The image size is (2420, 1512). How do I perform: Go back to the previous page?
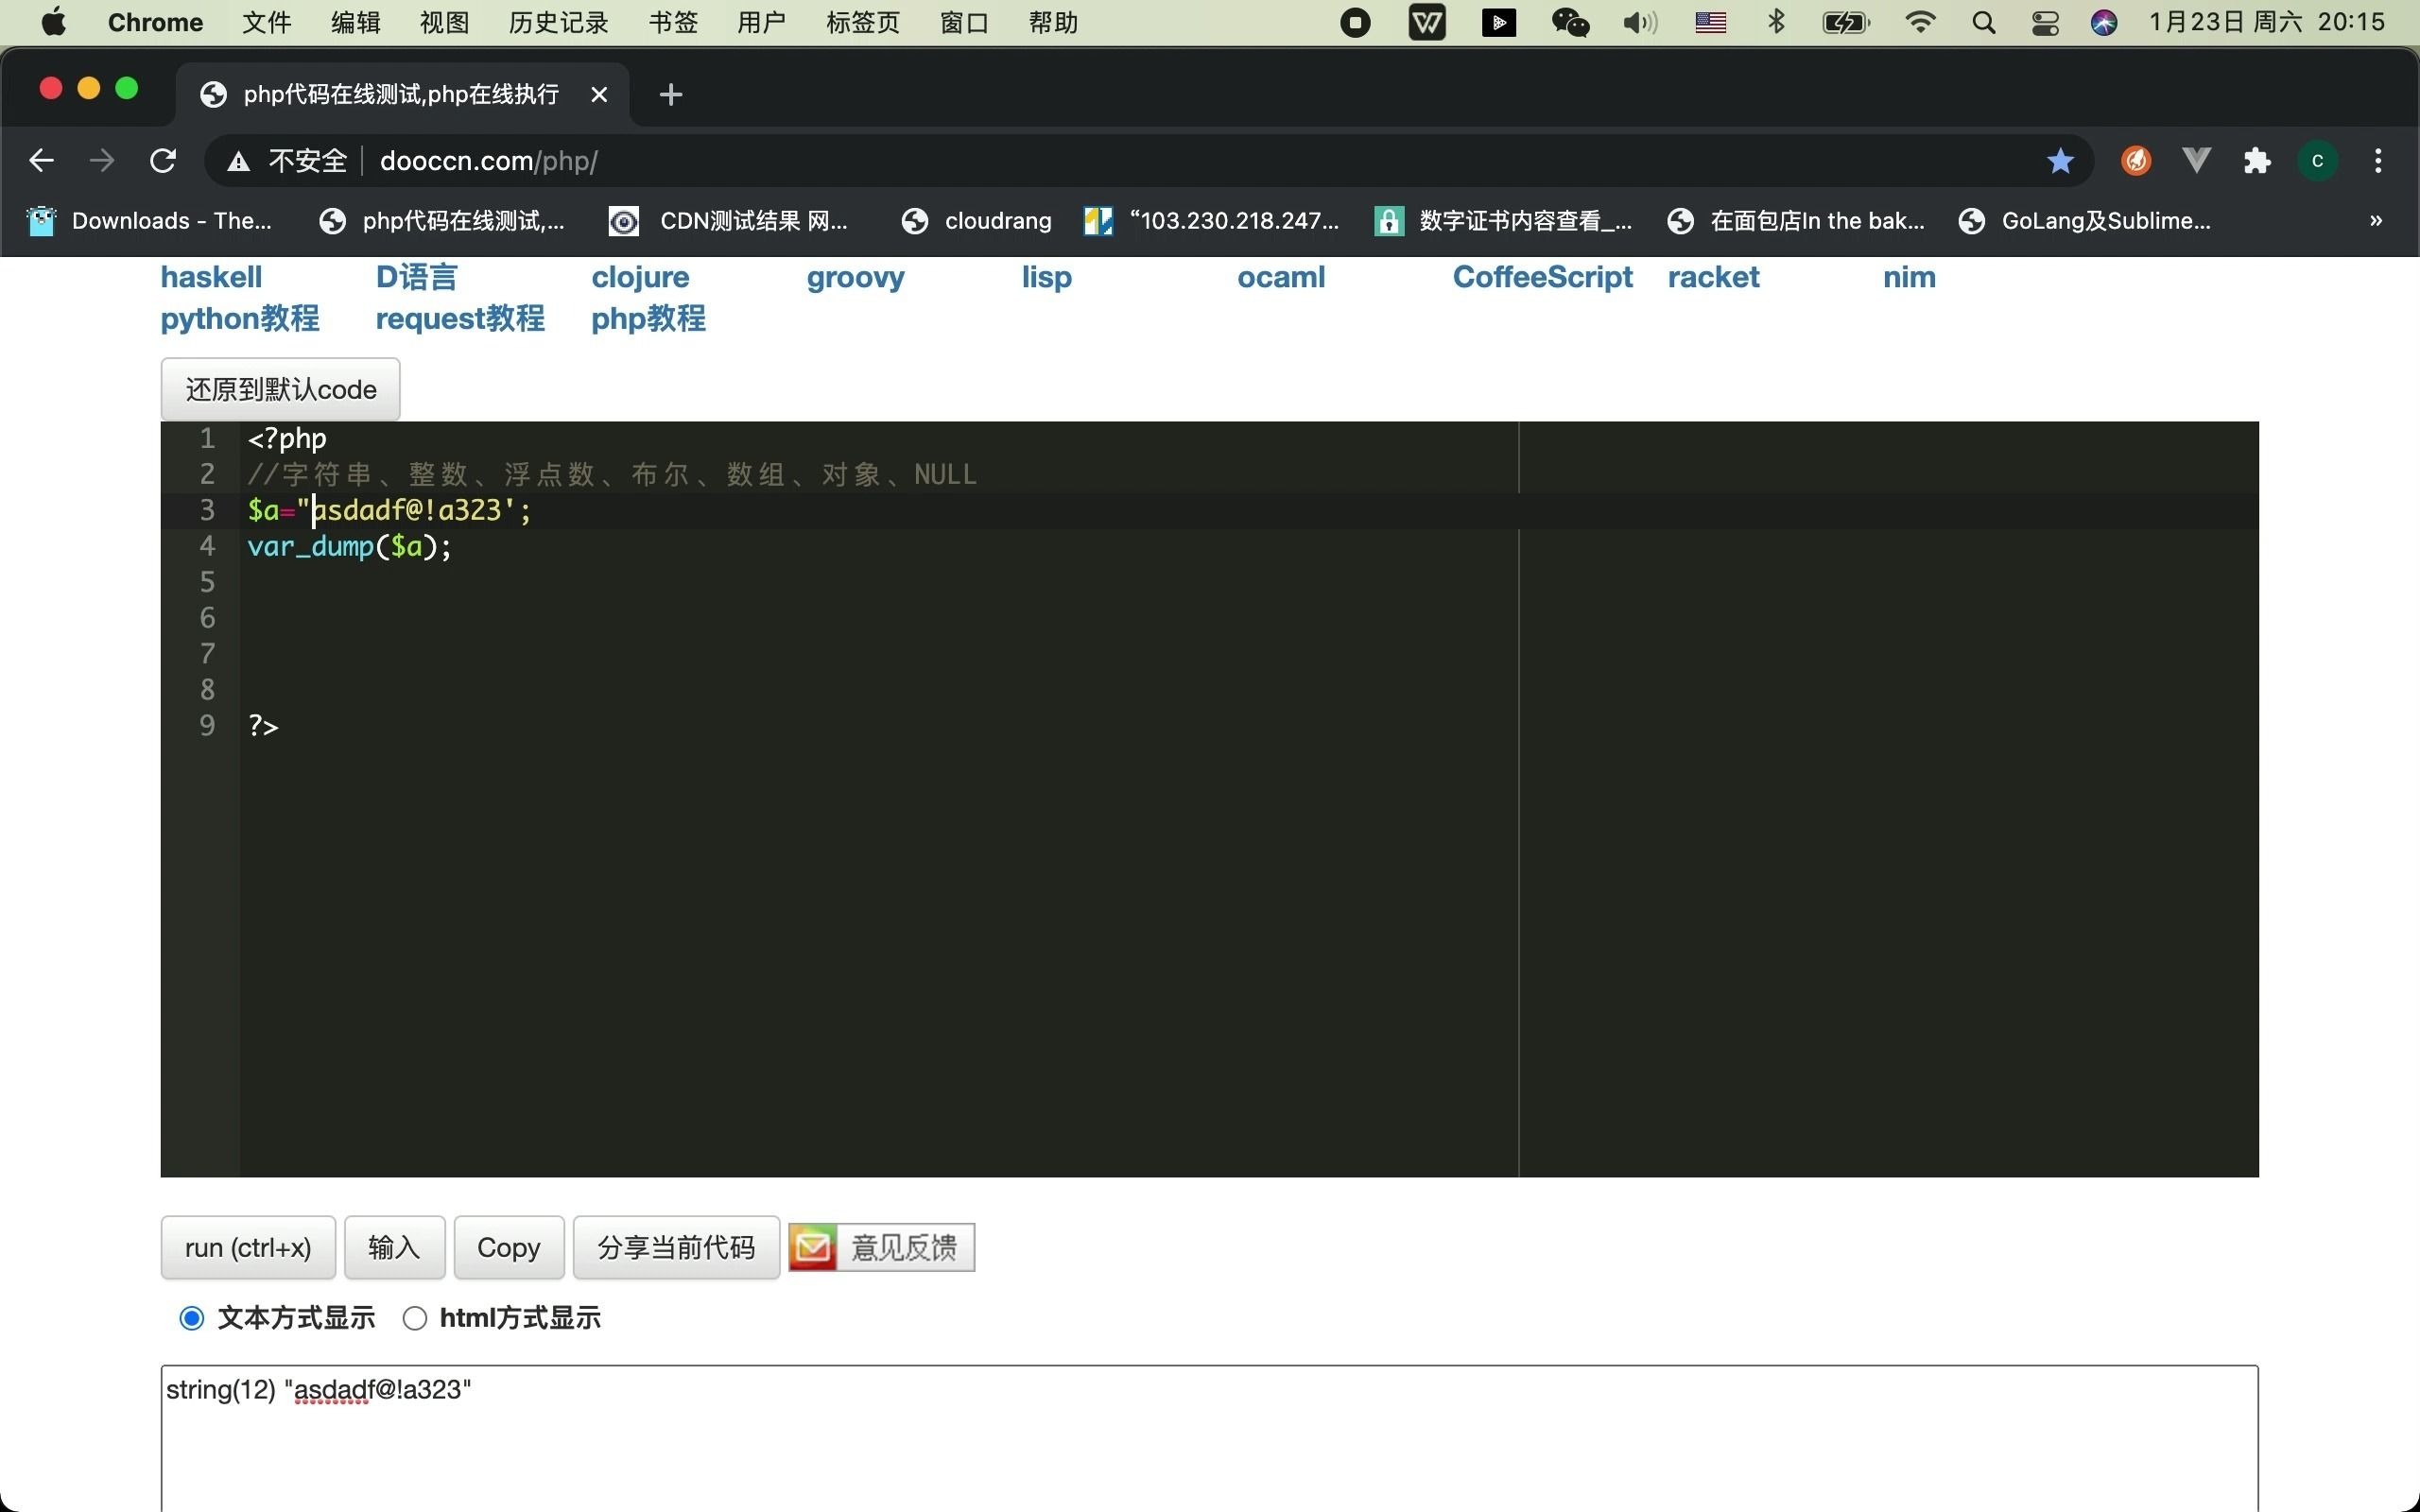click(x=41, y=161)
